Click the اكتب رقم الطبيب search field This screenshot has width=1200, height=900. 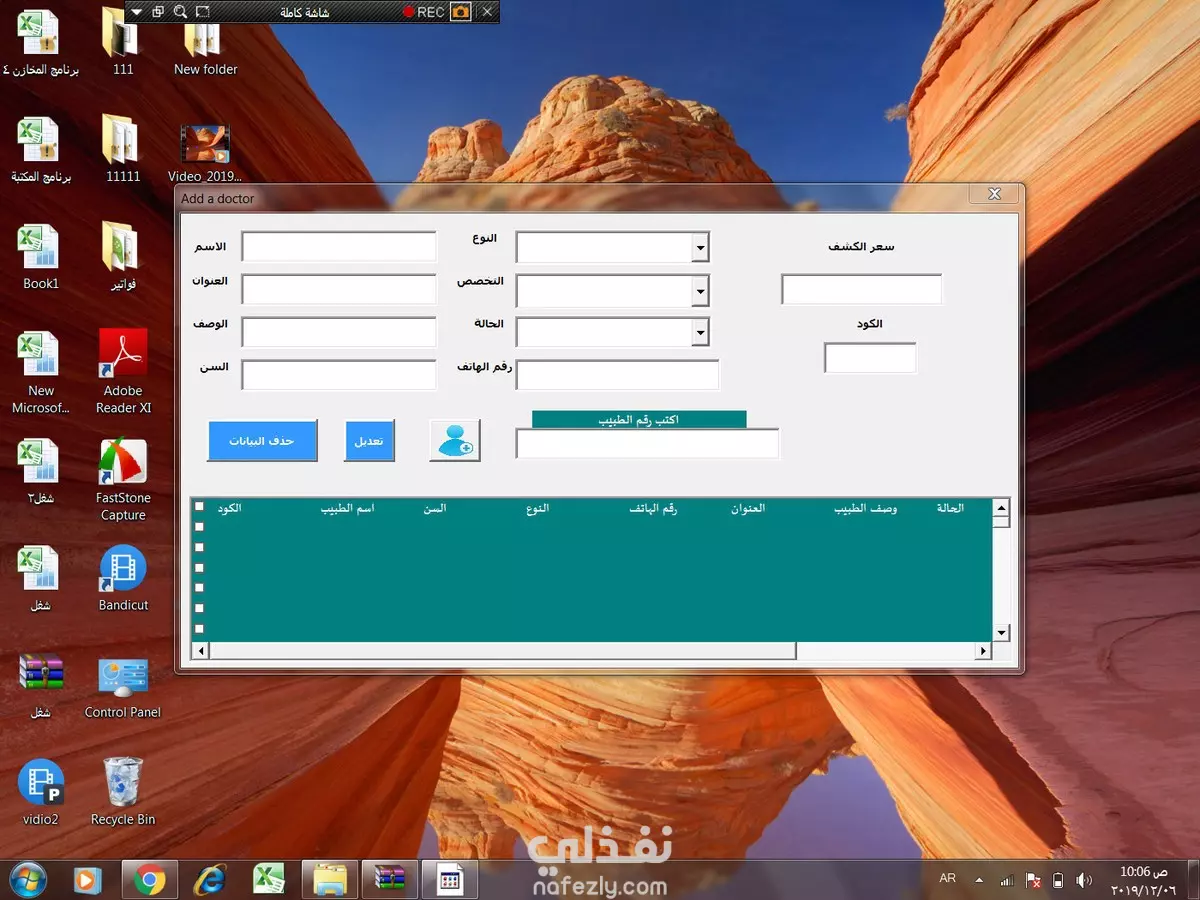click(647, 444)
